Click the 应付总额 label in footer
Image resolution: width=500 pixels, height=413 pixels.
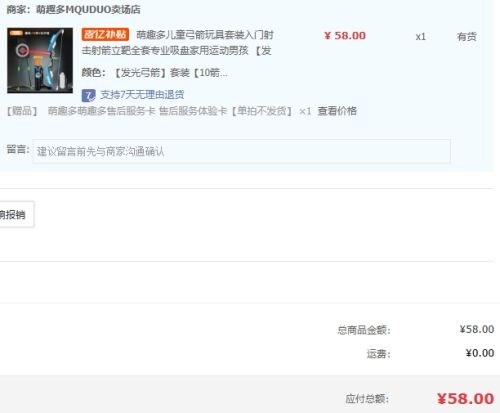click(x=367, y=399)
